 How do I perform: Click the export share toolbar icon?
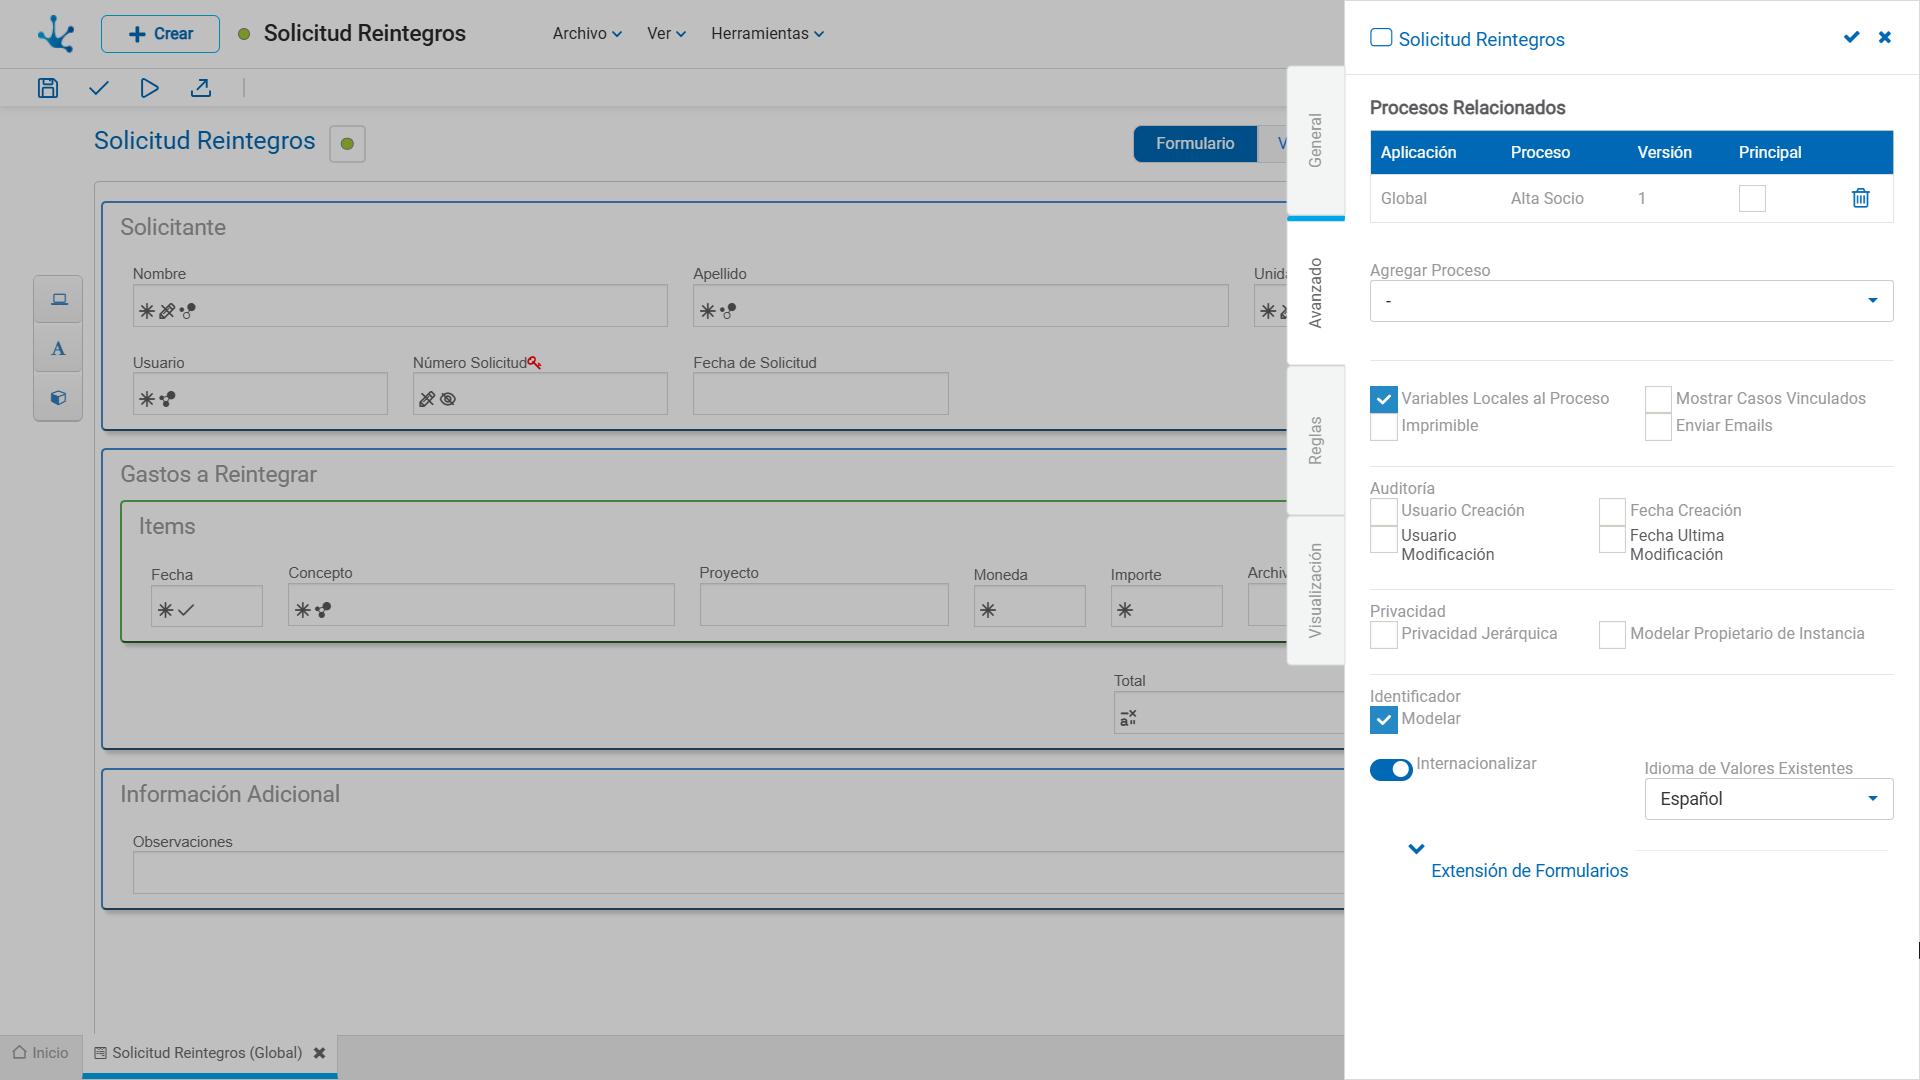[201, 88]
